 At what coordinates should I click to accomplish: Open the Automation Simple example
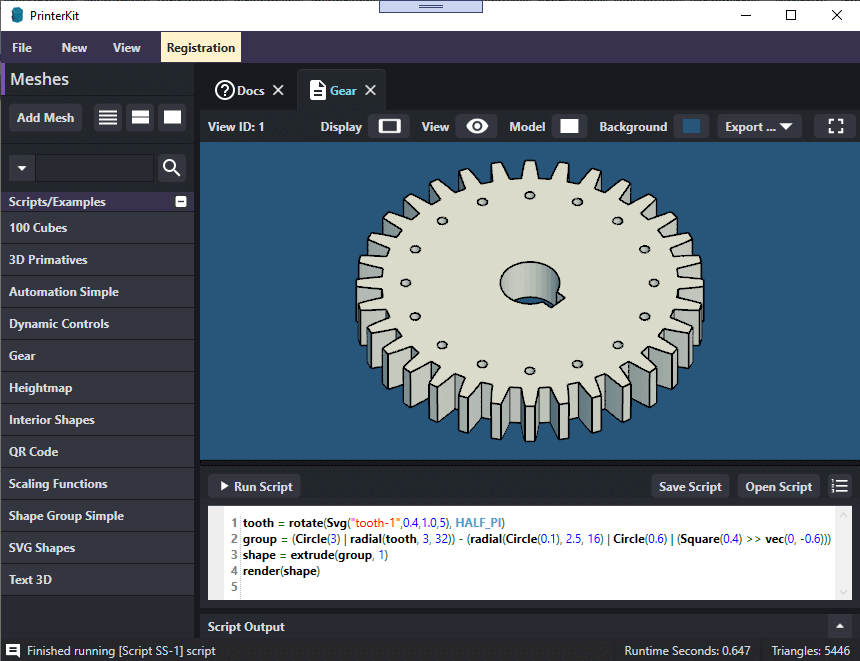point(98,292)
